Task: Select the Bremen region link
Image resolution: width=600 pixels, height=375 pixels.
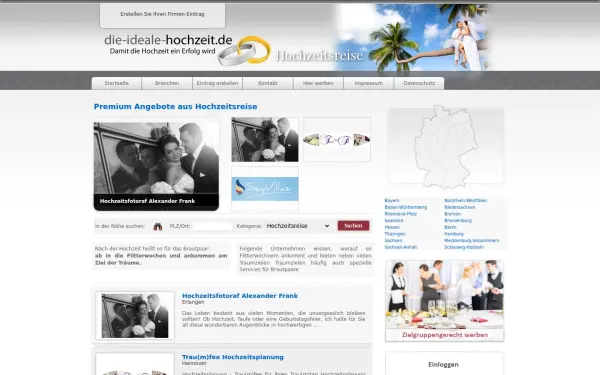Action: 453,214
